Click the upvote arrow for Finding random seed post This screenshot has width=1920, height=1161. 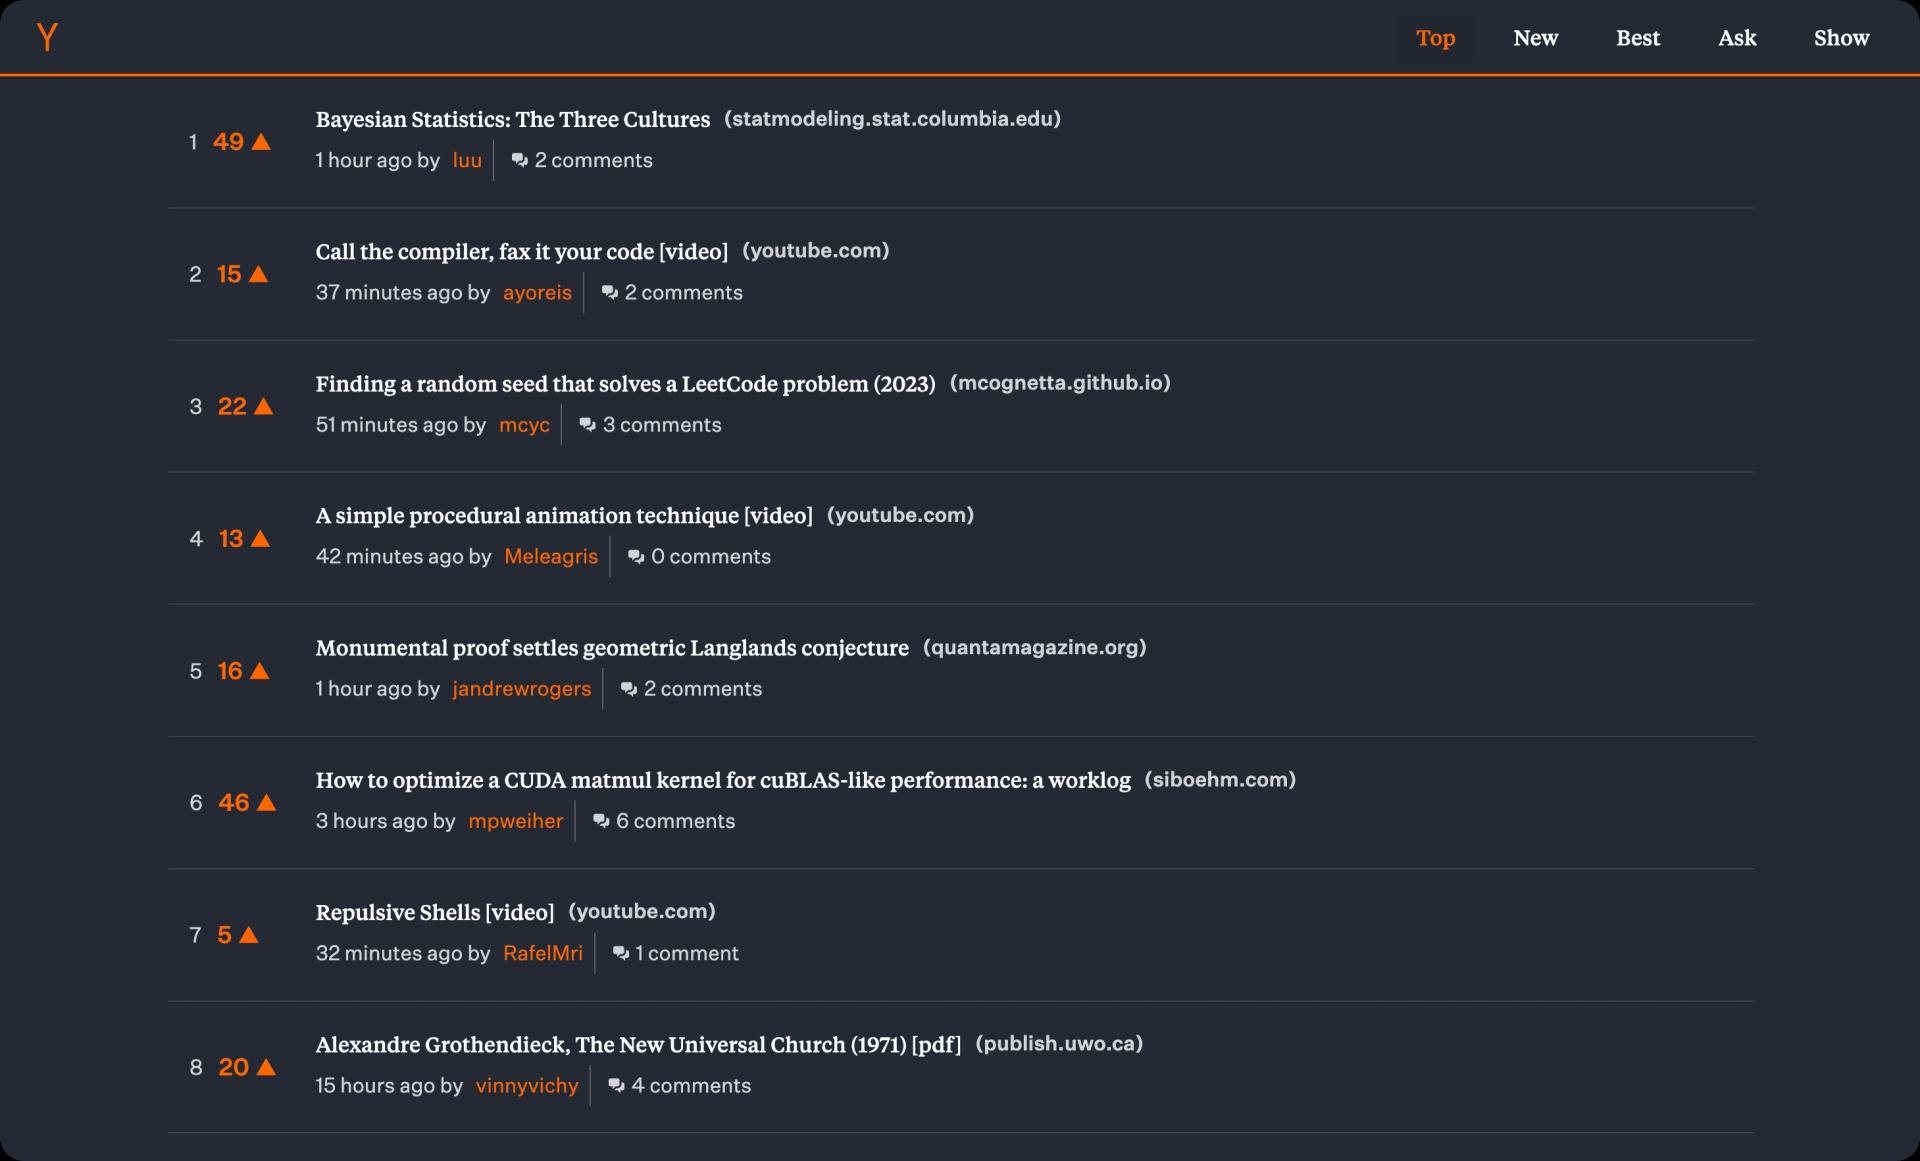(x=263, y=406)
